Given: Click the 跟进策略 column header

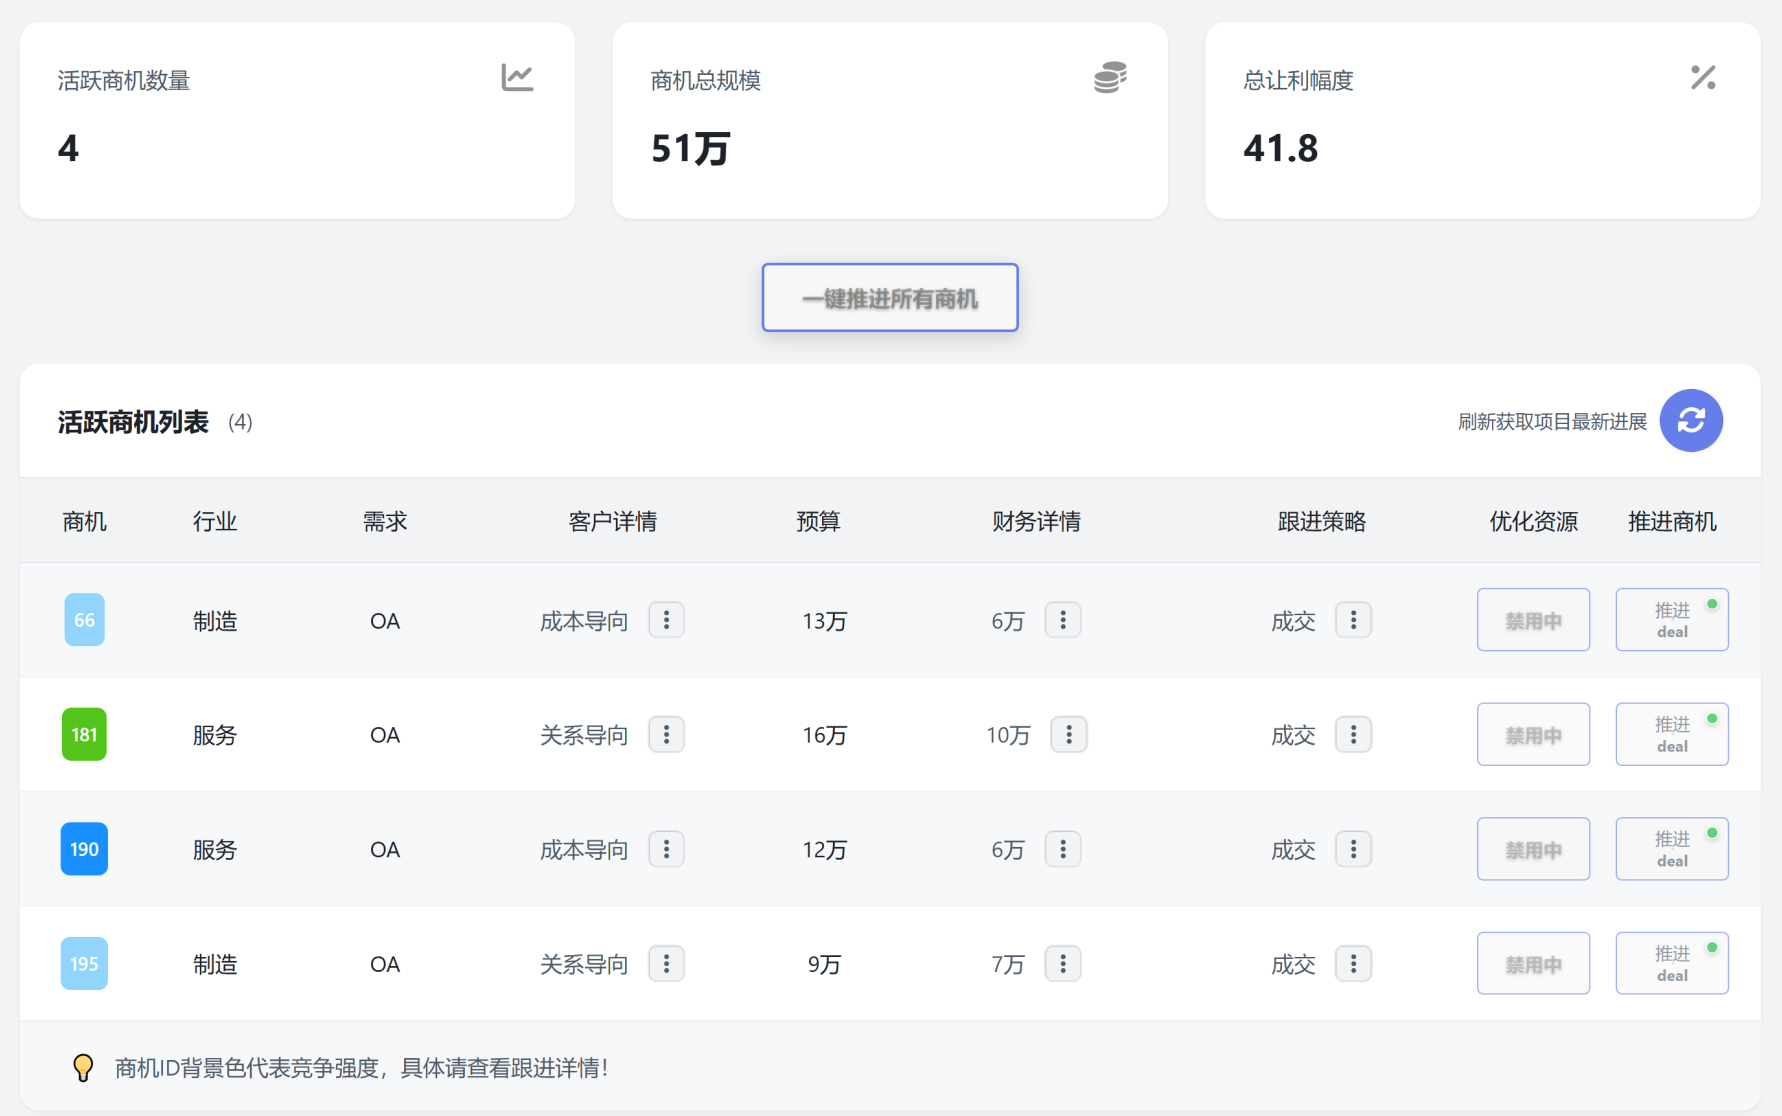Looking at the screenshot, I should click(x=1321, y=521).
